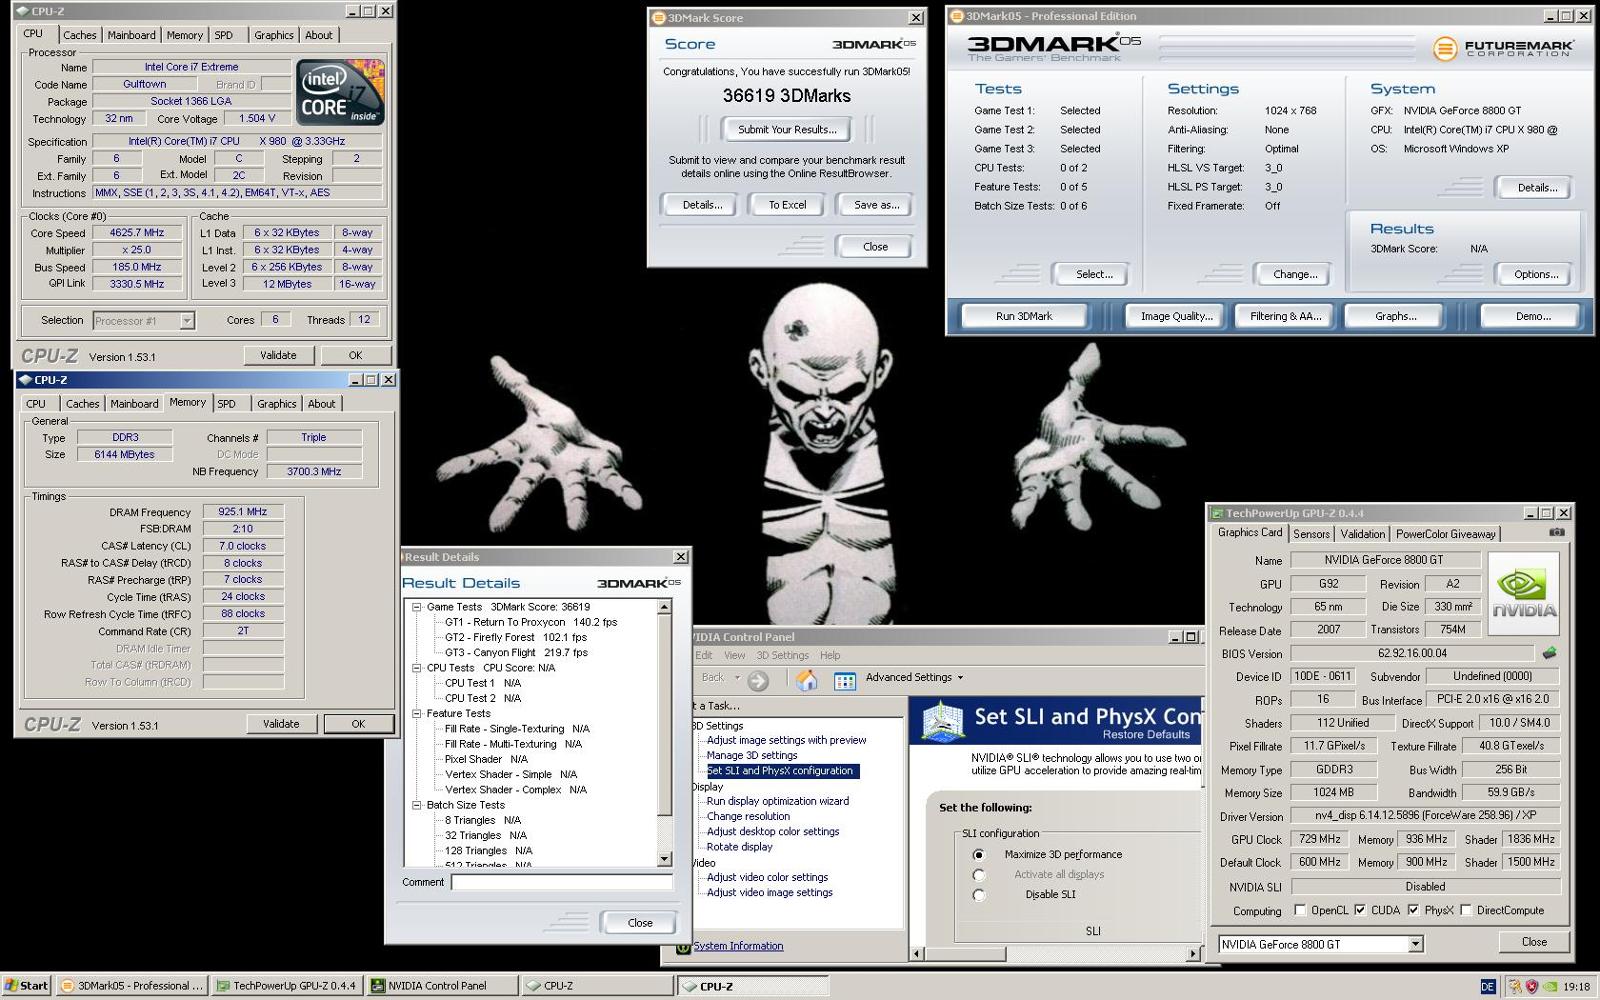Viewport: 1600px width, 1000px height.
Task: Click Run 3DMark button
Action: click(x=1024, y=316)
